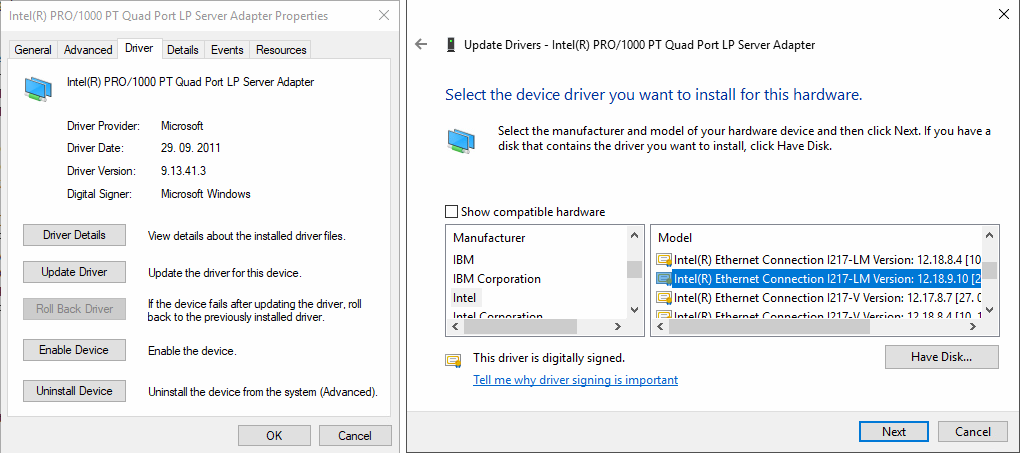
Task: Click Model list scroll right arrow
Action: click(974, 327)
